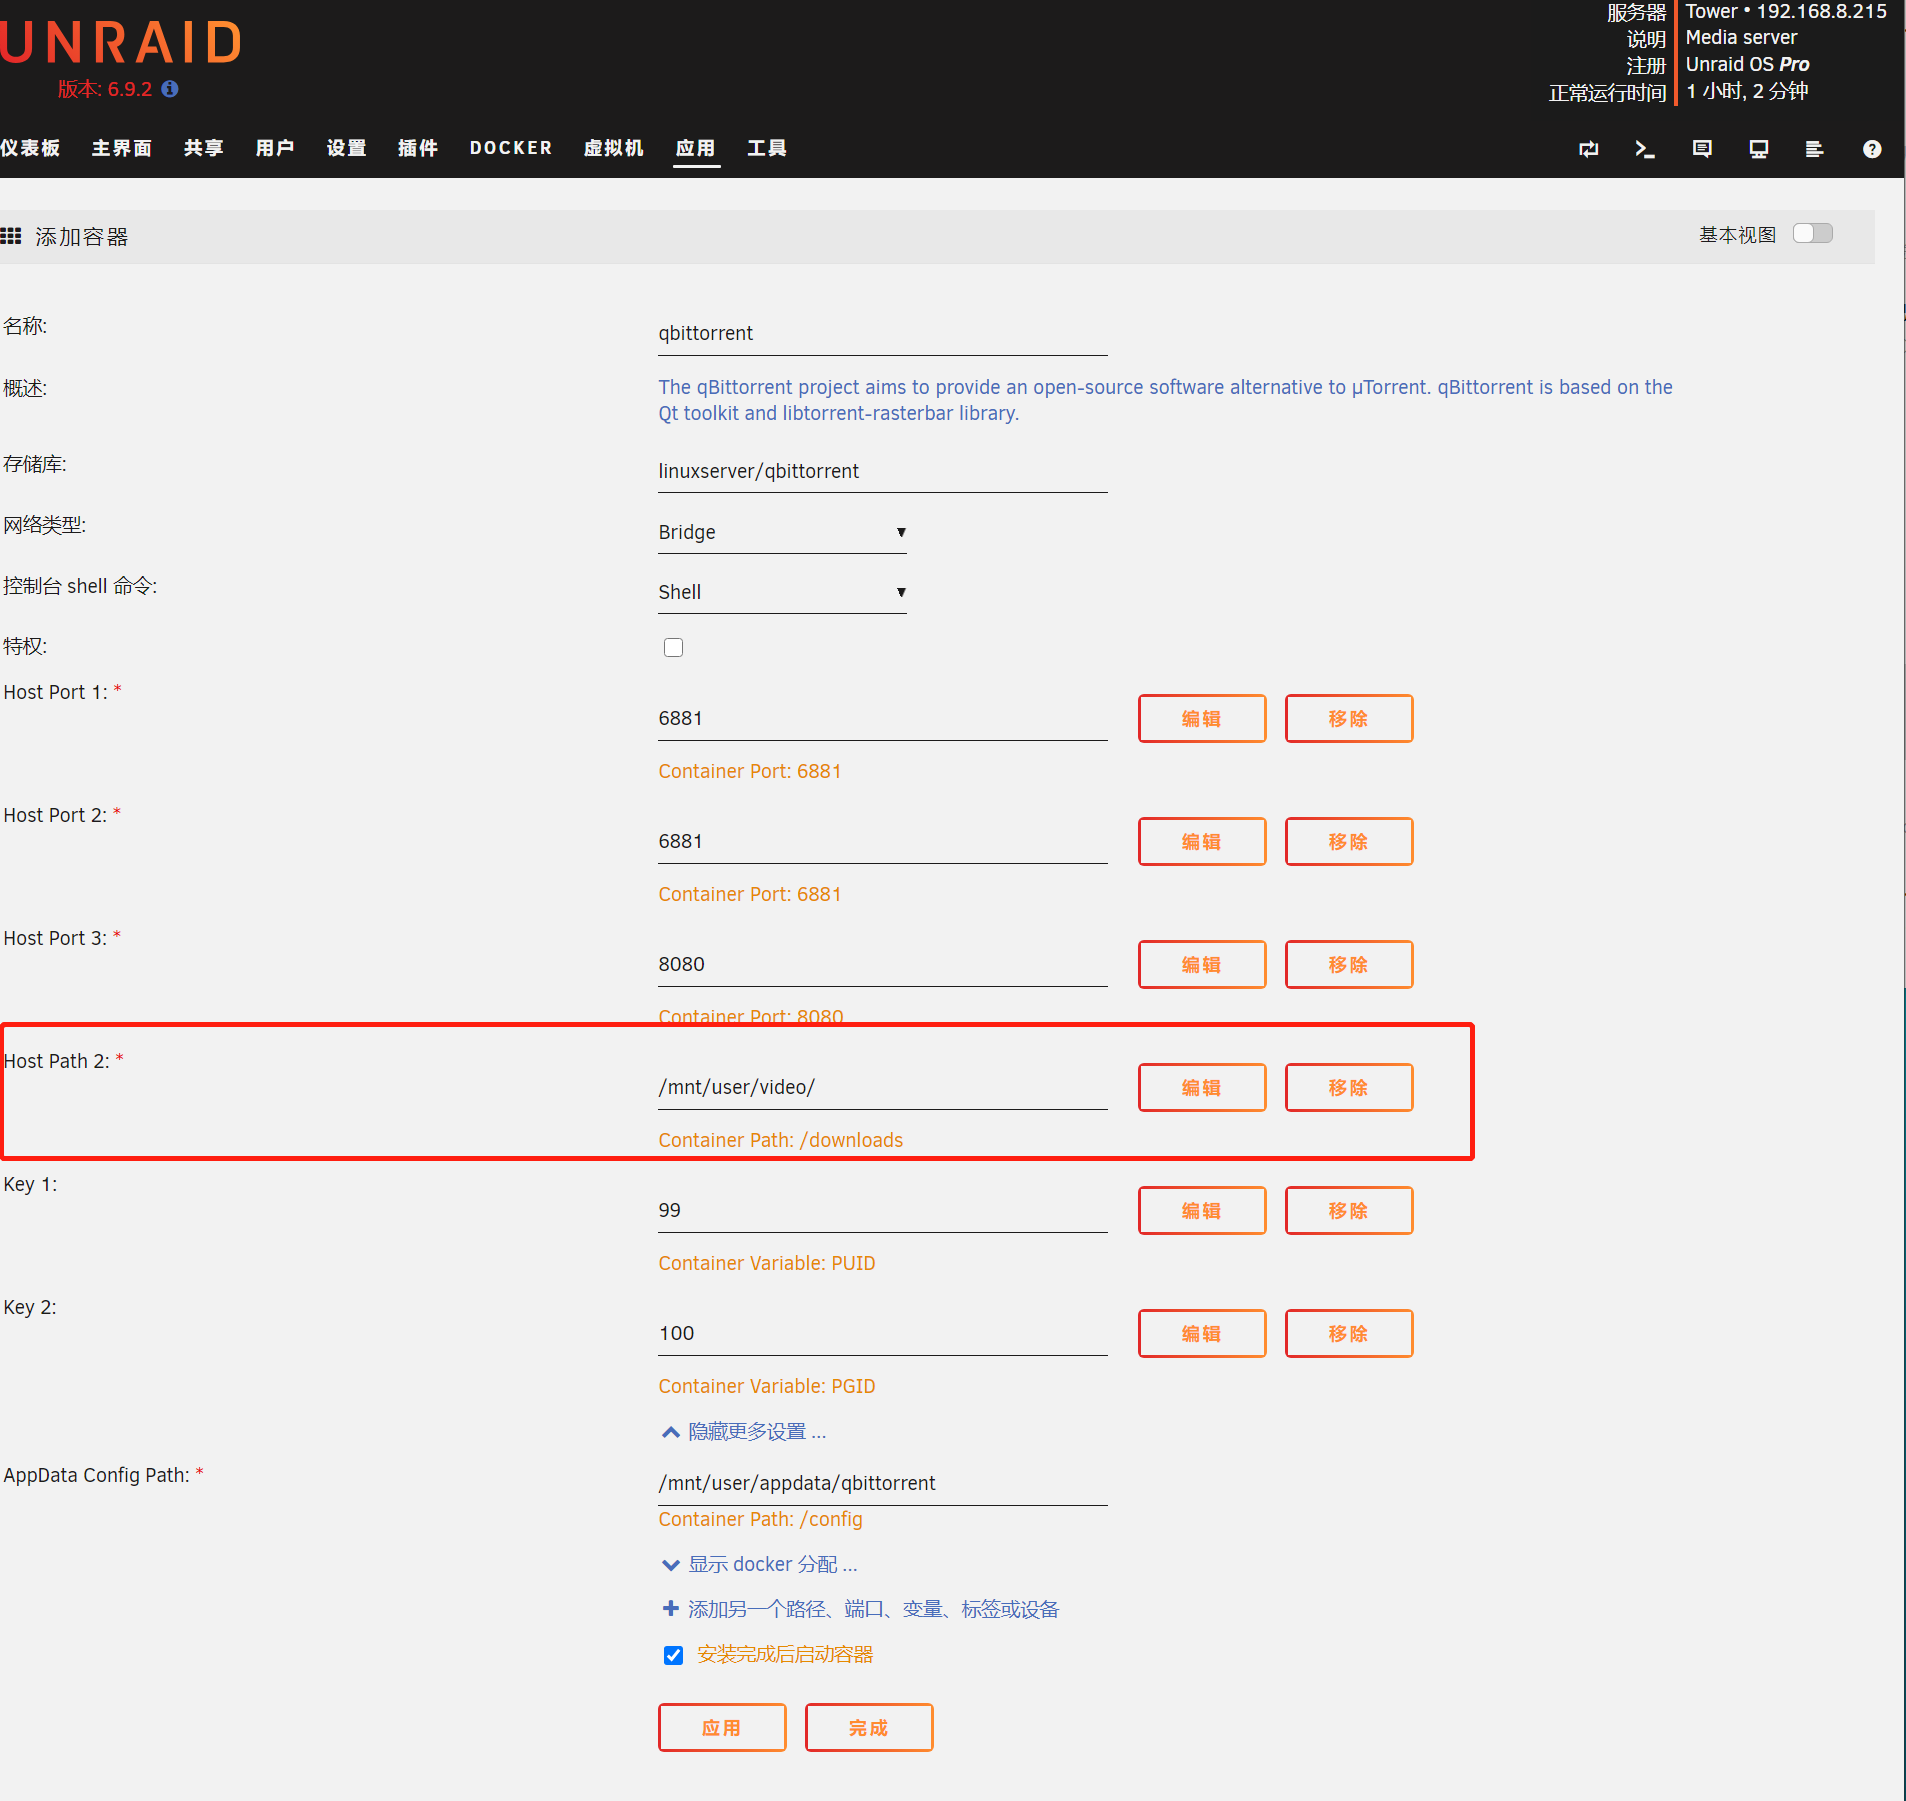Uncheck 安装完成后启动容器 checkbox

(x=673, y=1655)
